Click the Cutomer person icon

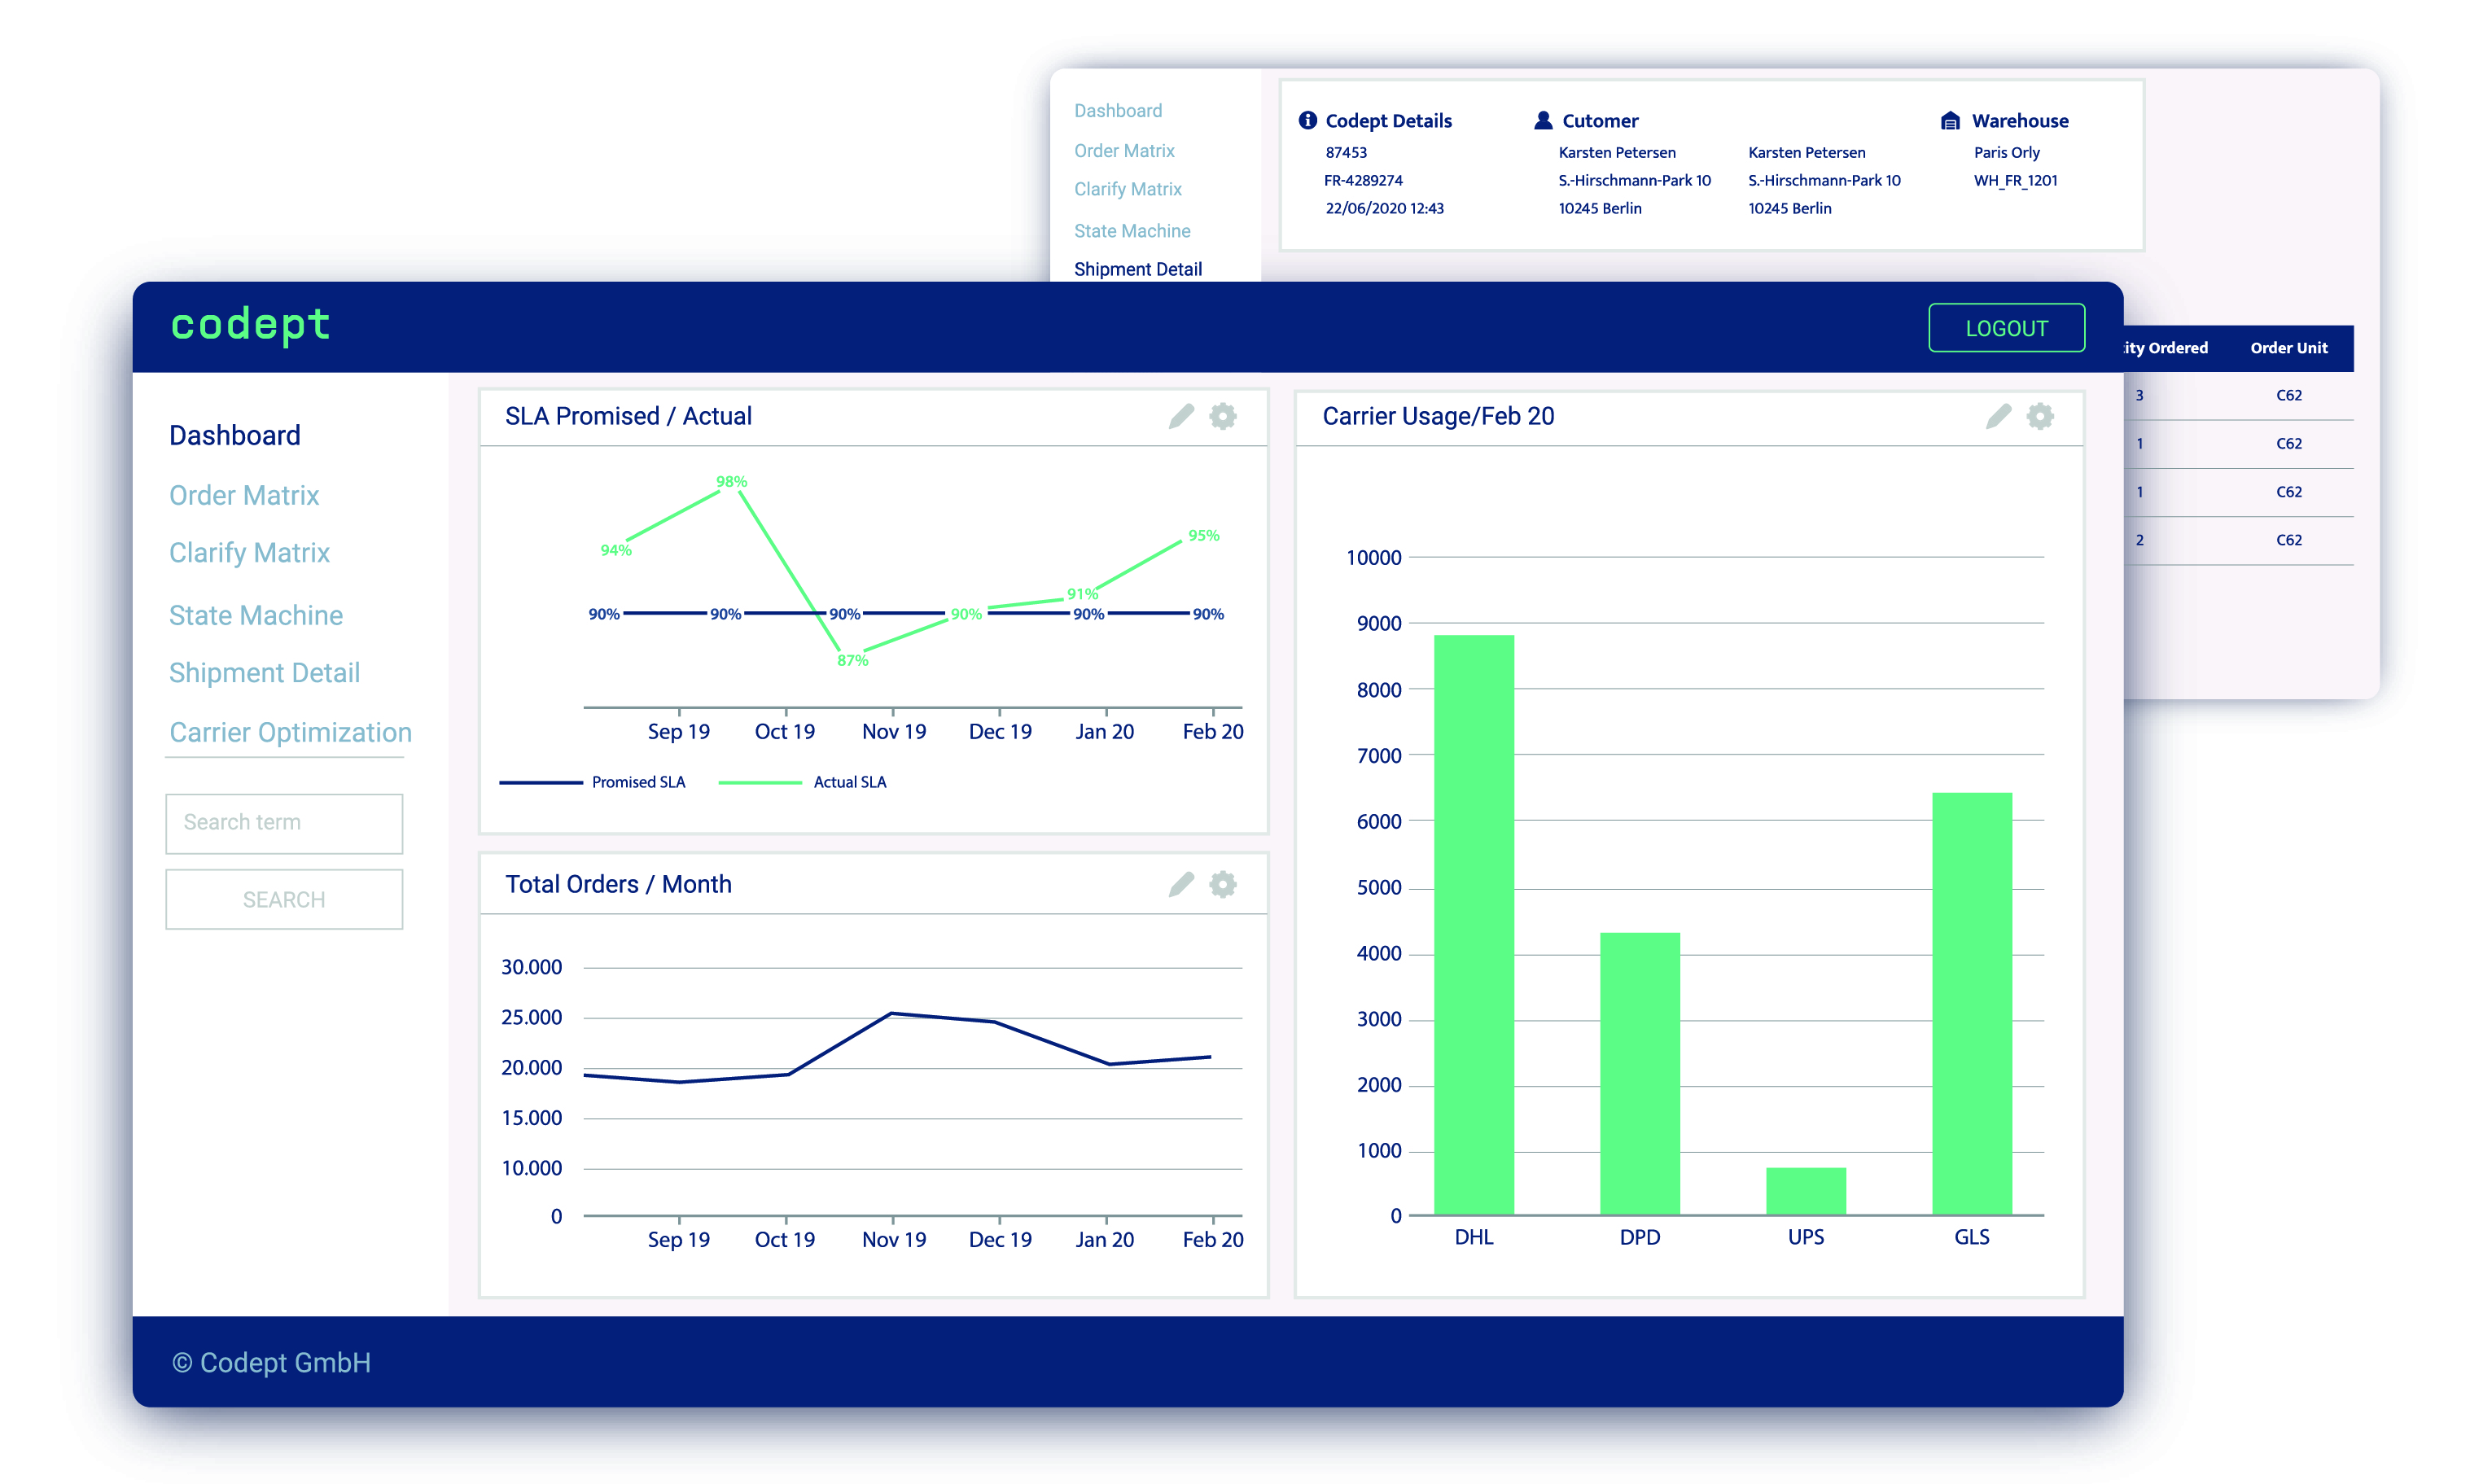click(1543, 120)
